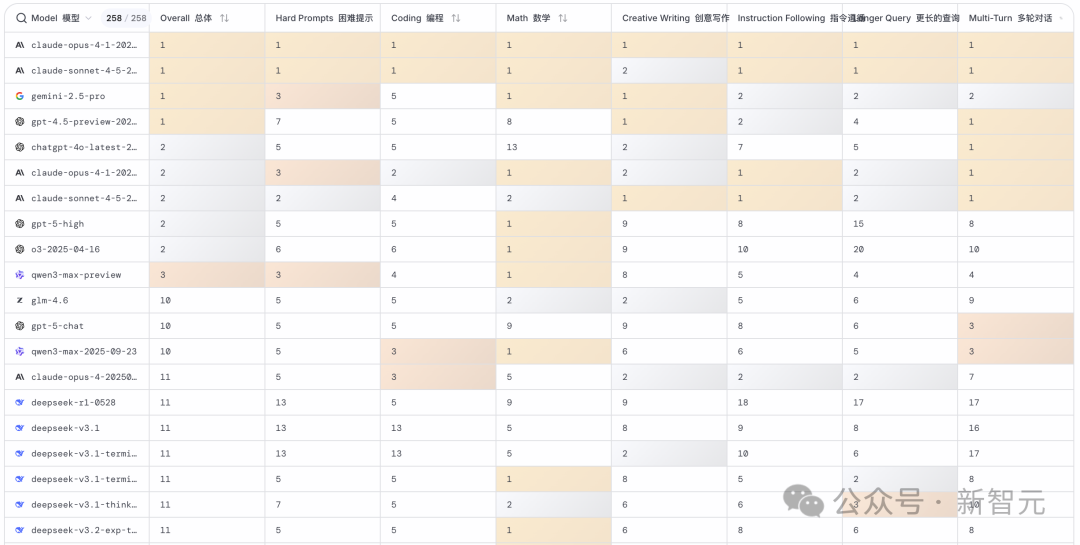The image size is (1080, 545).
Task: Select the o3-2025-04-16 model name
Action: coord(65,249)
